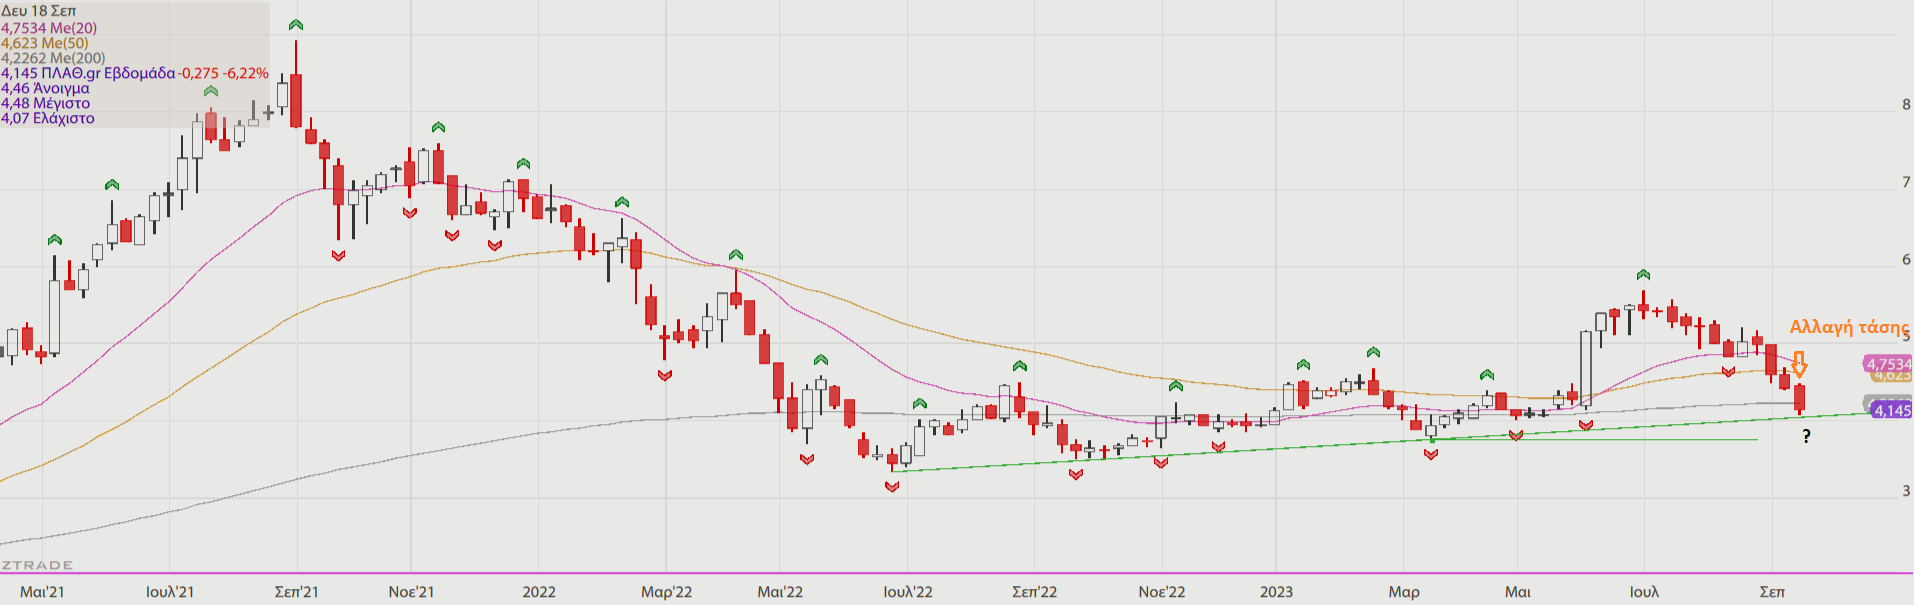Click the price axis label '6'
The height and width of the screenshot is (605, 1914).
click(1906, 259)
